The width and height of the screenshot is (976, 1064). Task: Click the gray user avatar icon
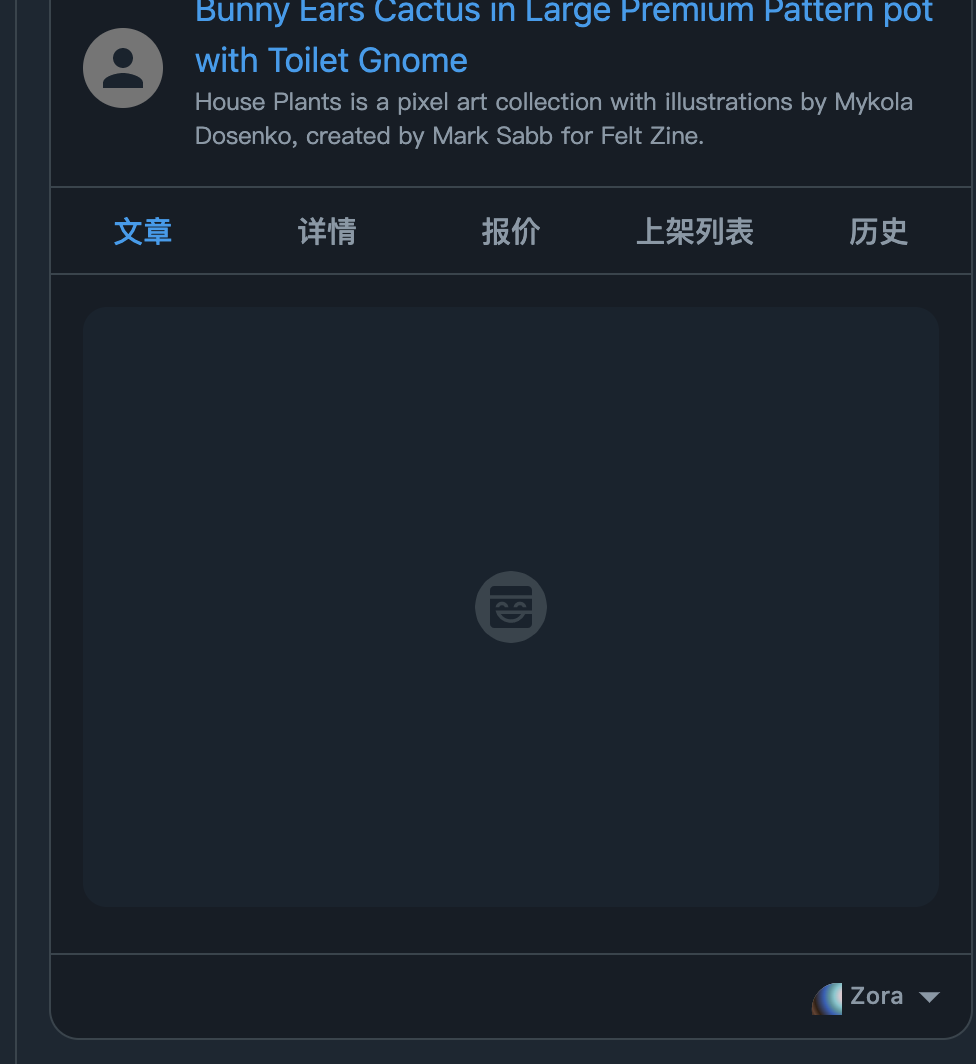[x=123, y=68]
